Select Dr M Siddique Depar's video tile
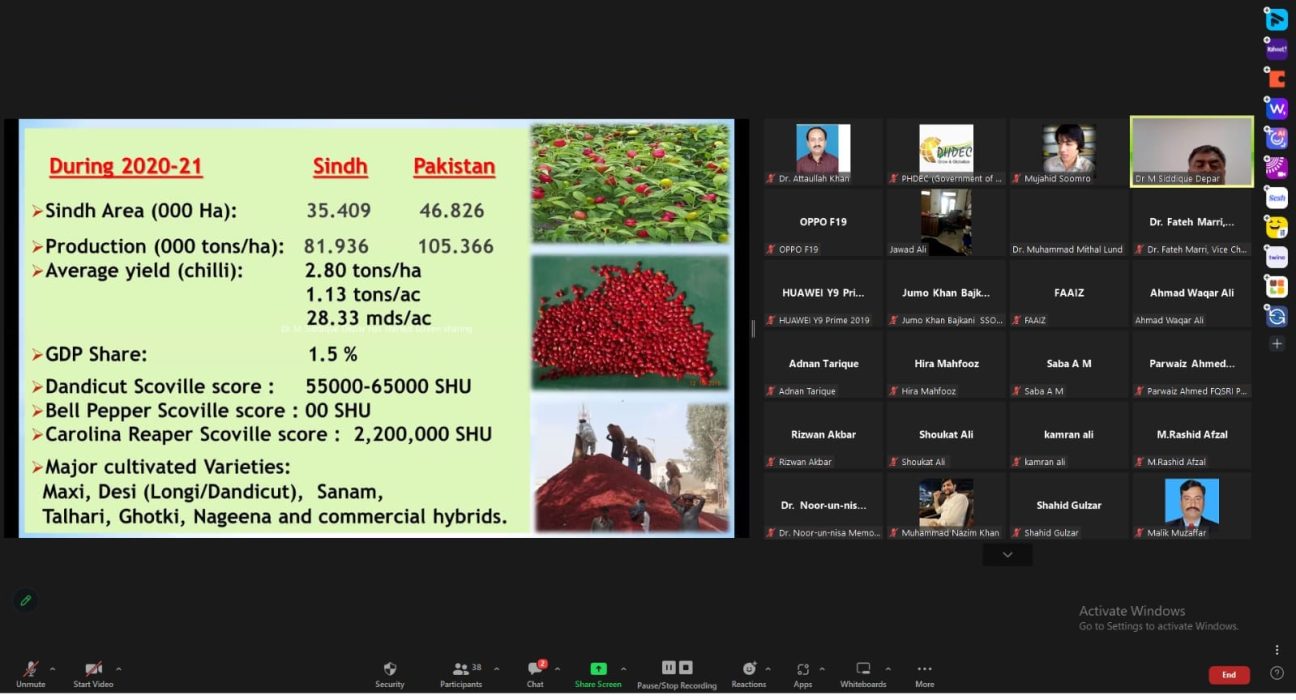The height and width of the screenshot is (700, 1296). (x=1191, y=151)
